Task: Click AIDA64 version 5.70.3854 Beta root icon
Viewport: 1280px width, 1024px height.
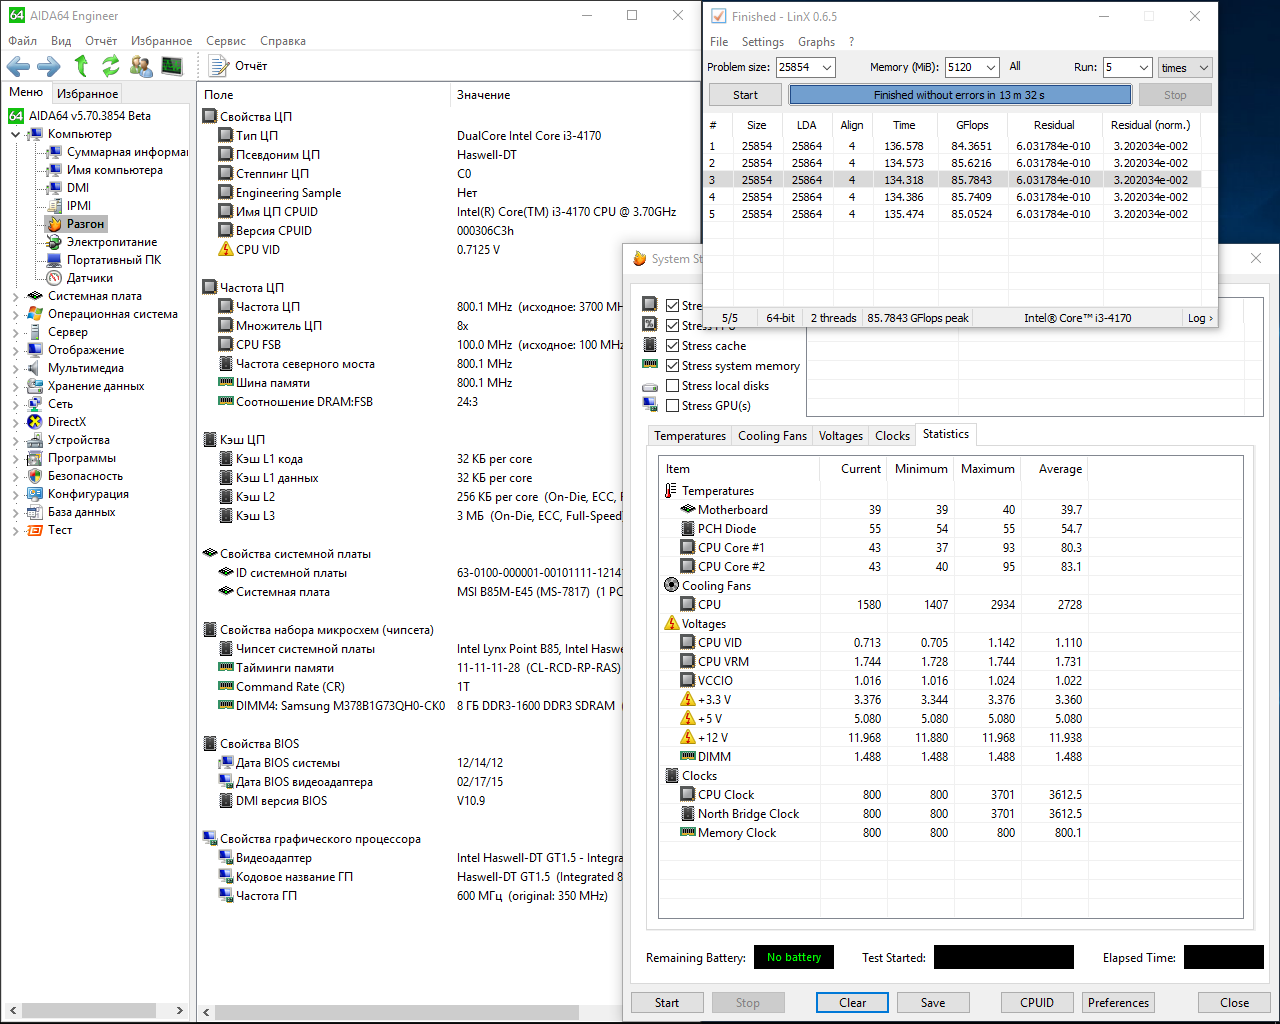Action: 16,116
